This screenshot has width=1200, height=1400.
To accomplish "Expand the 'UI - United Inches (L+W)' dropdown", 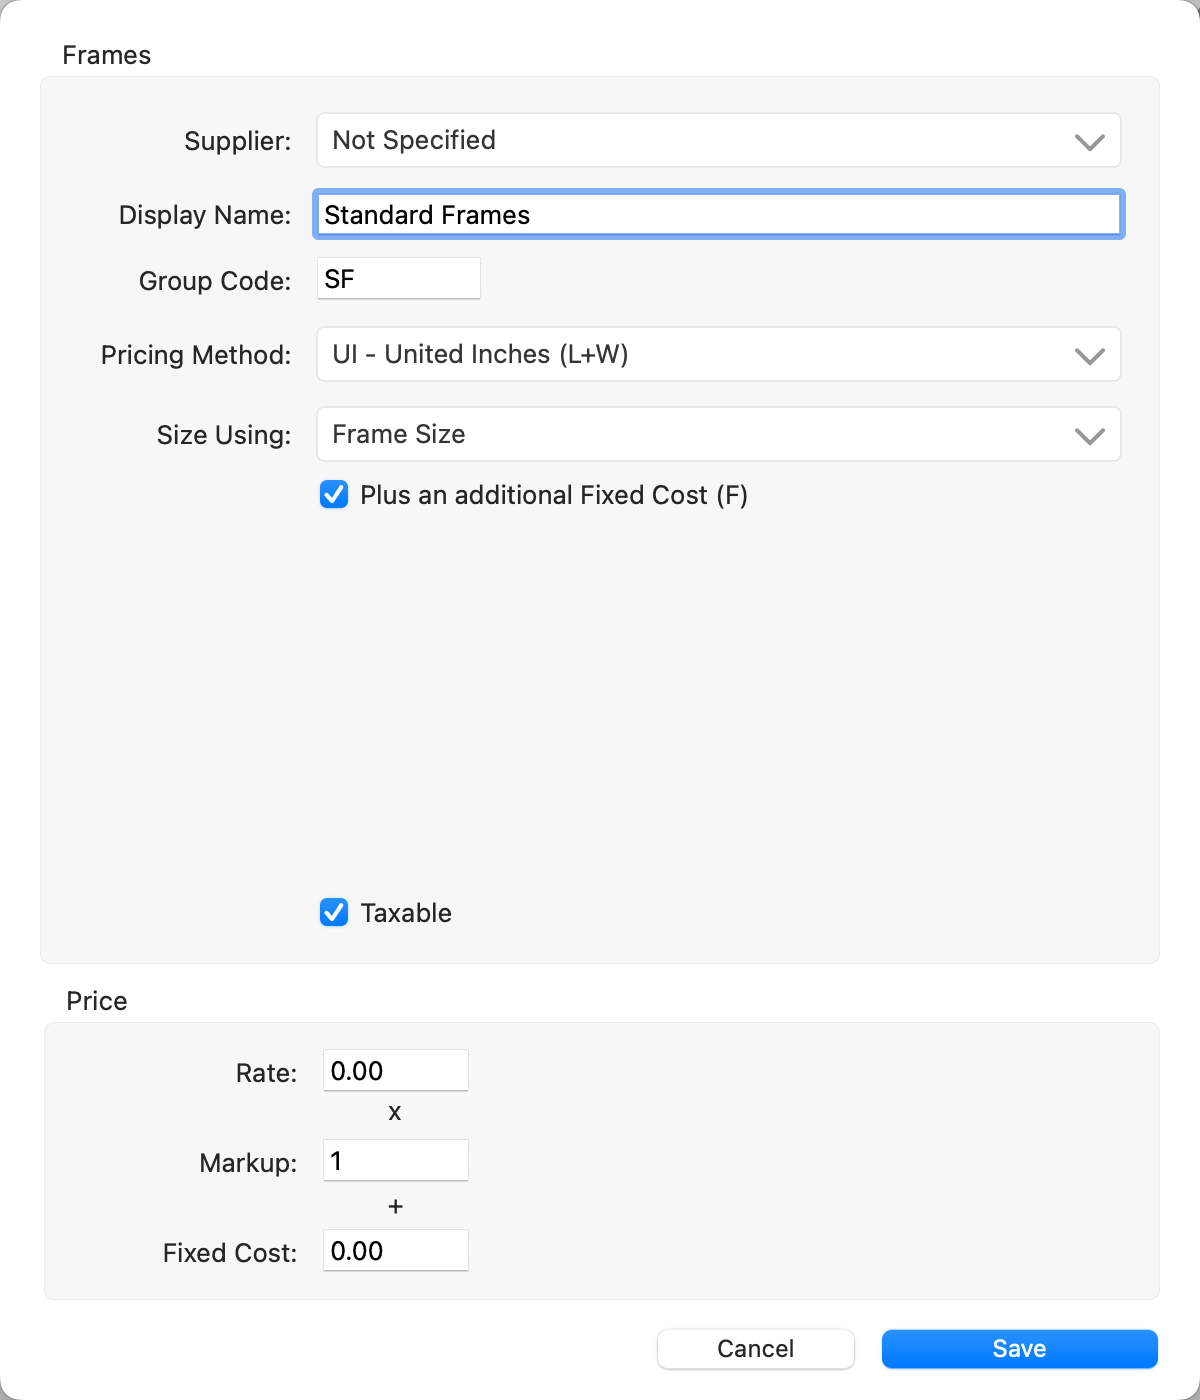I will 700,355.
